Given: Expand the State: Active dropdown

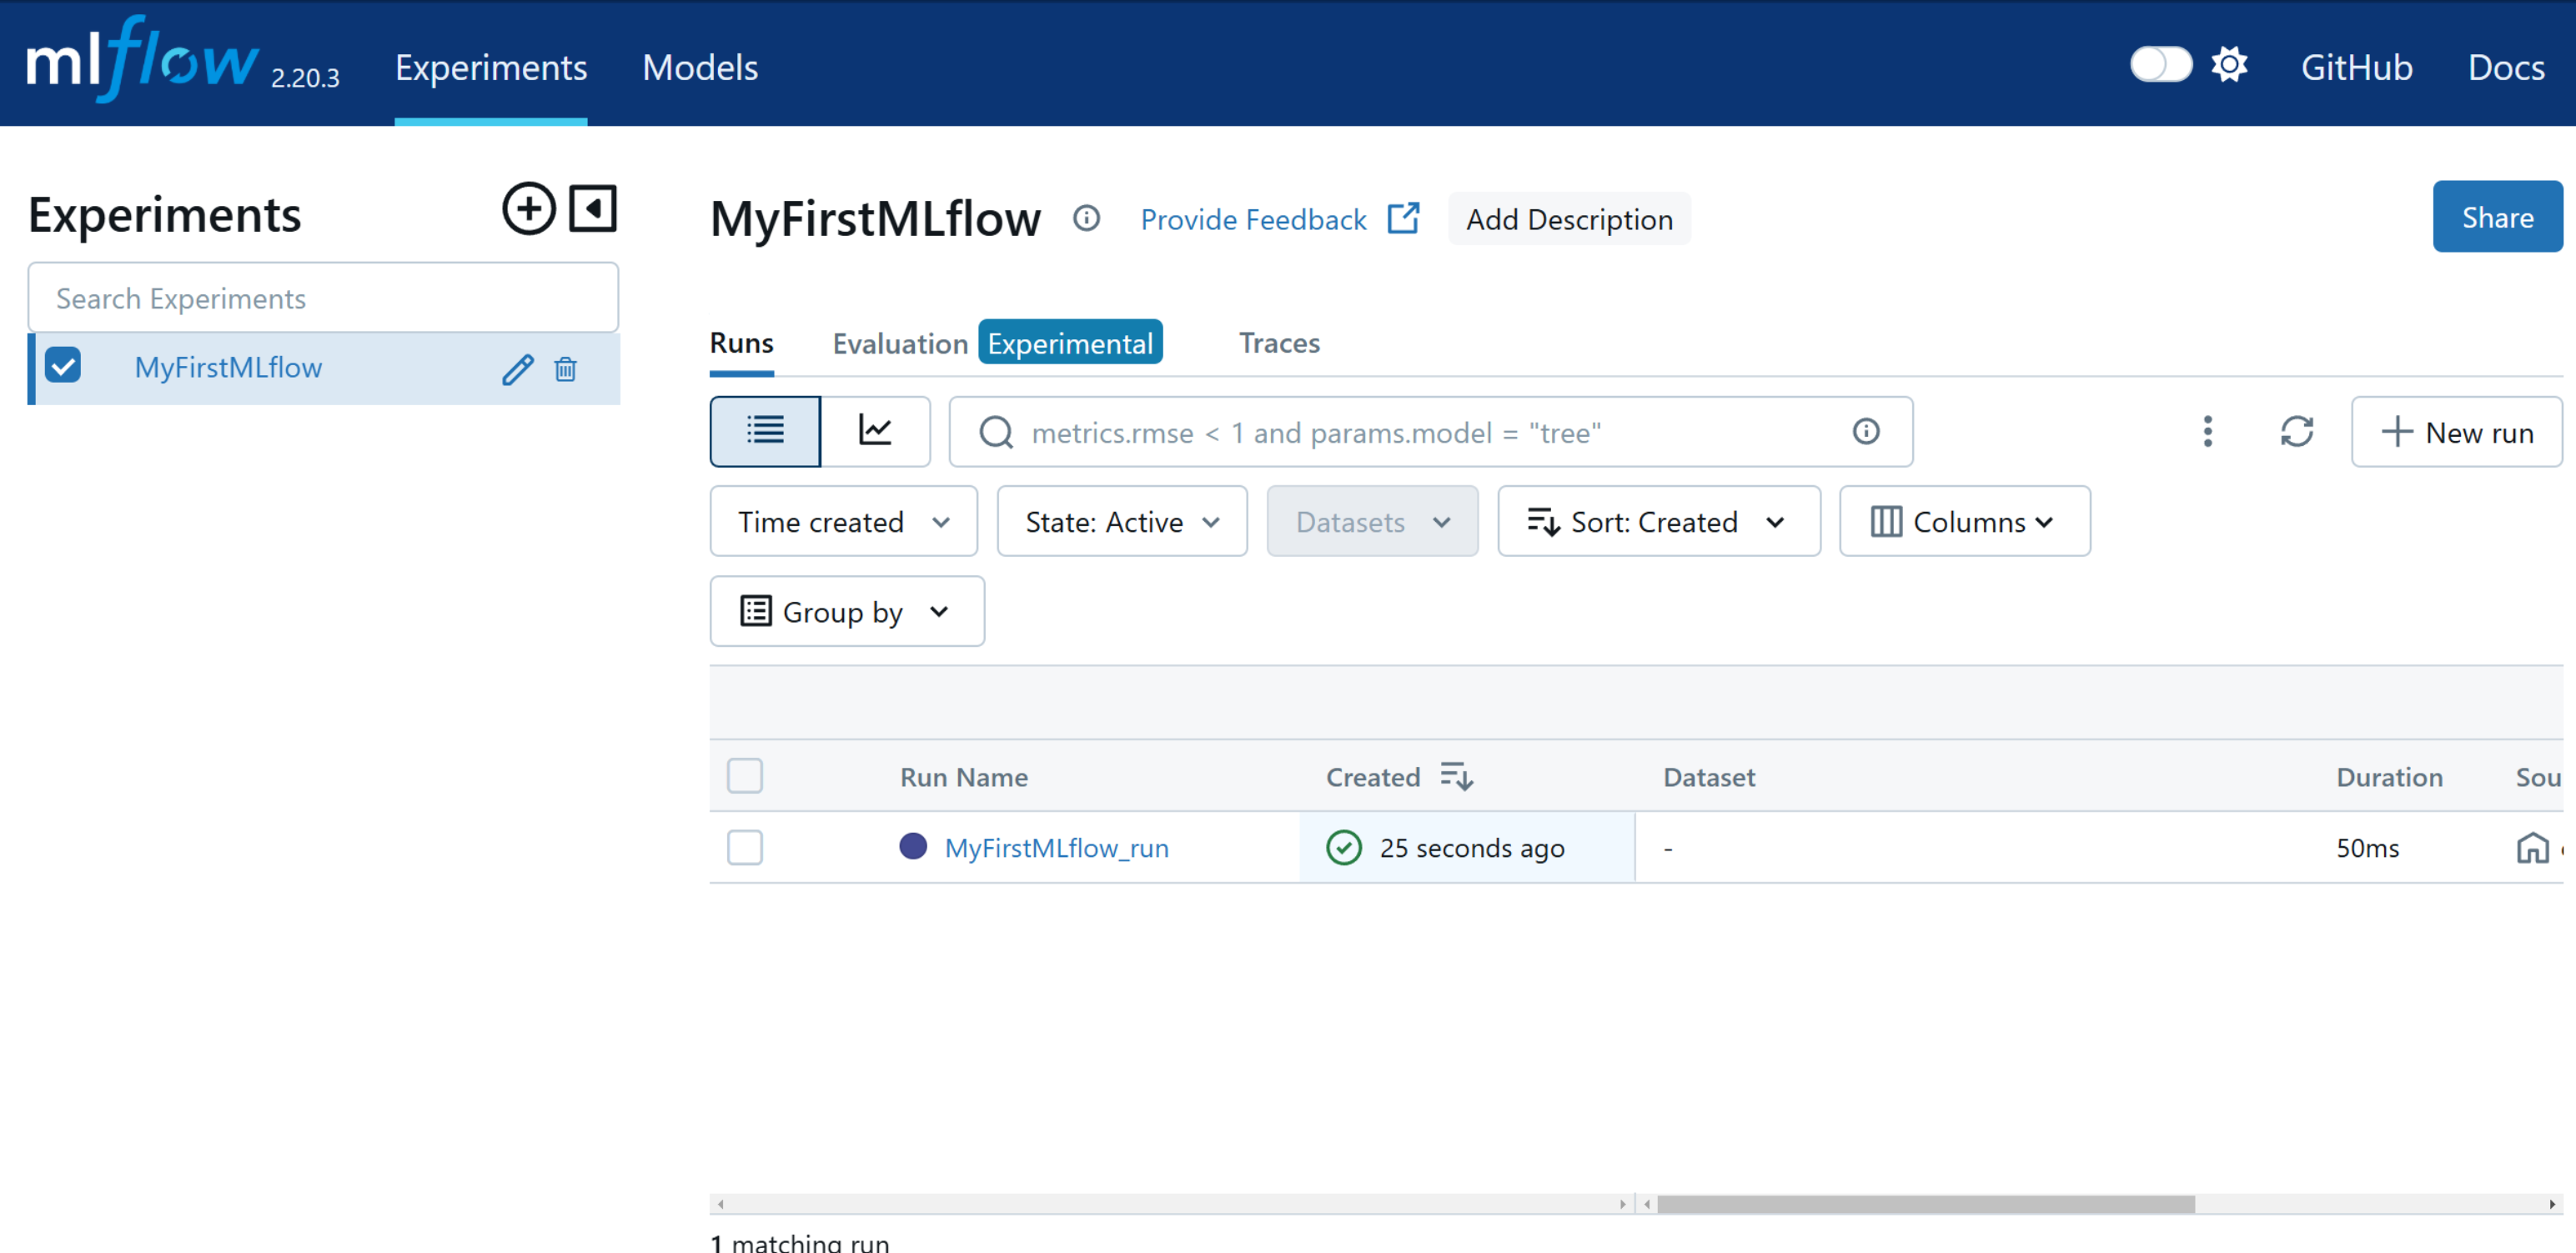Looking at the screenshot, I should pos(1121,521).
